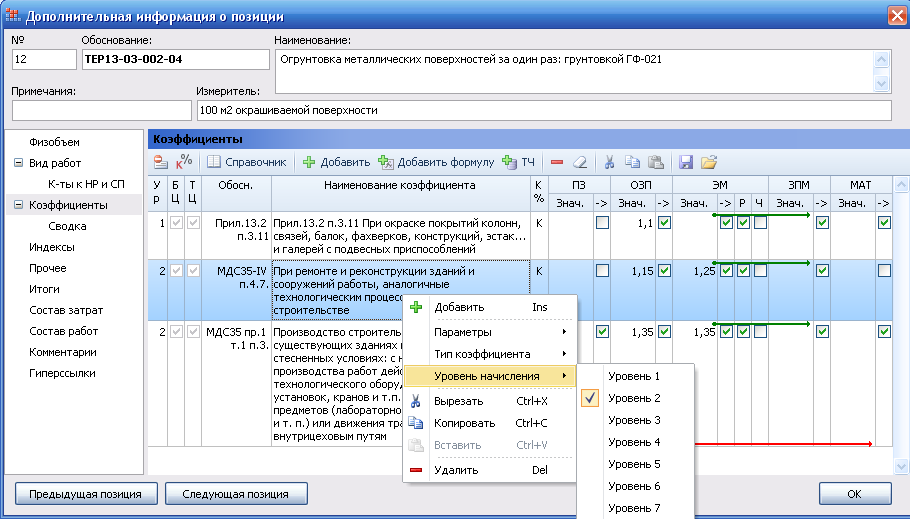This screenshot has width=910, height=519.
Task: Click the Примечания input field
Action: [101, 110]
